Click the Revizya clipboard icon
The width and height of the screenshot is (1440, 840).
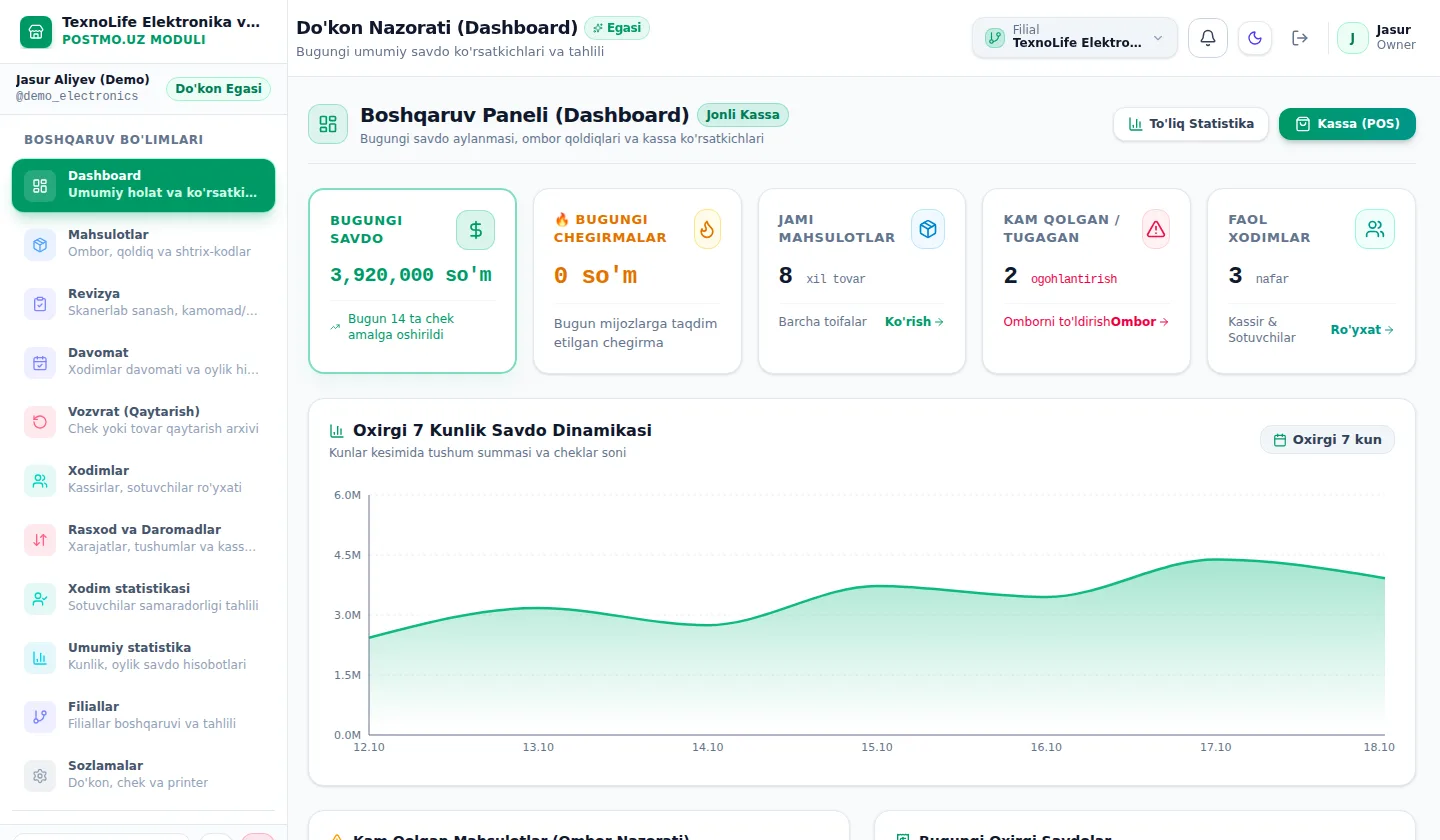coord(40,304)
